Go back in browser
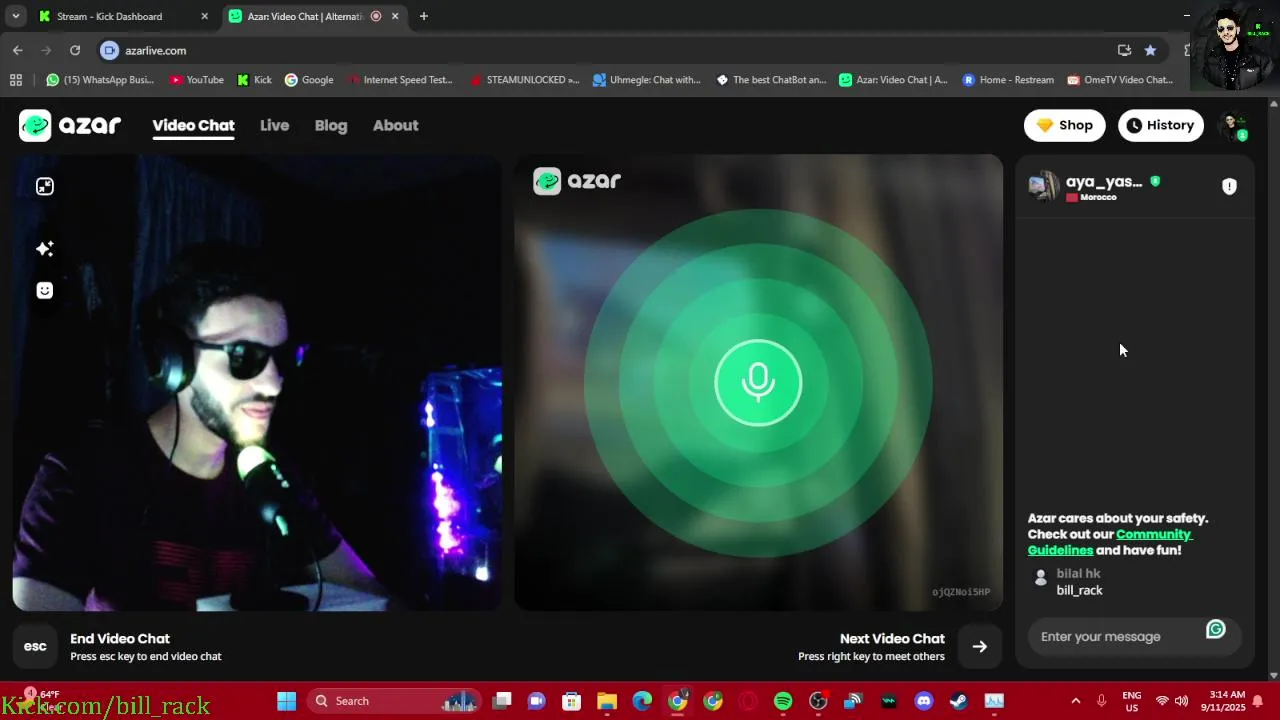The image size is (1280, 720). pos(17,50)
